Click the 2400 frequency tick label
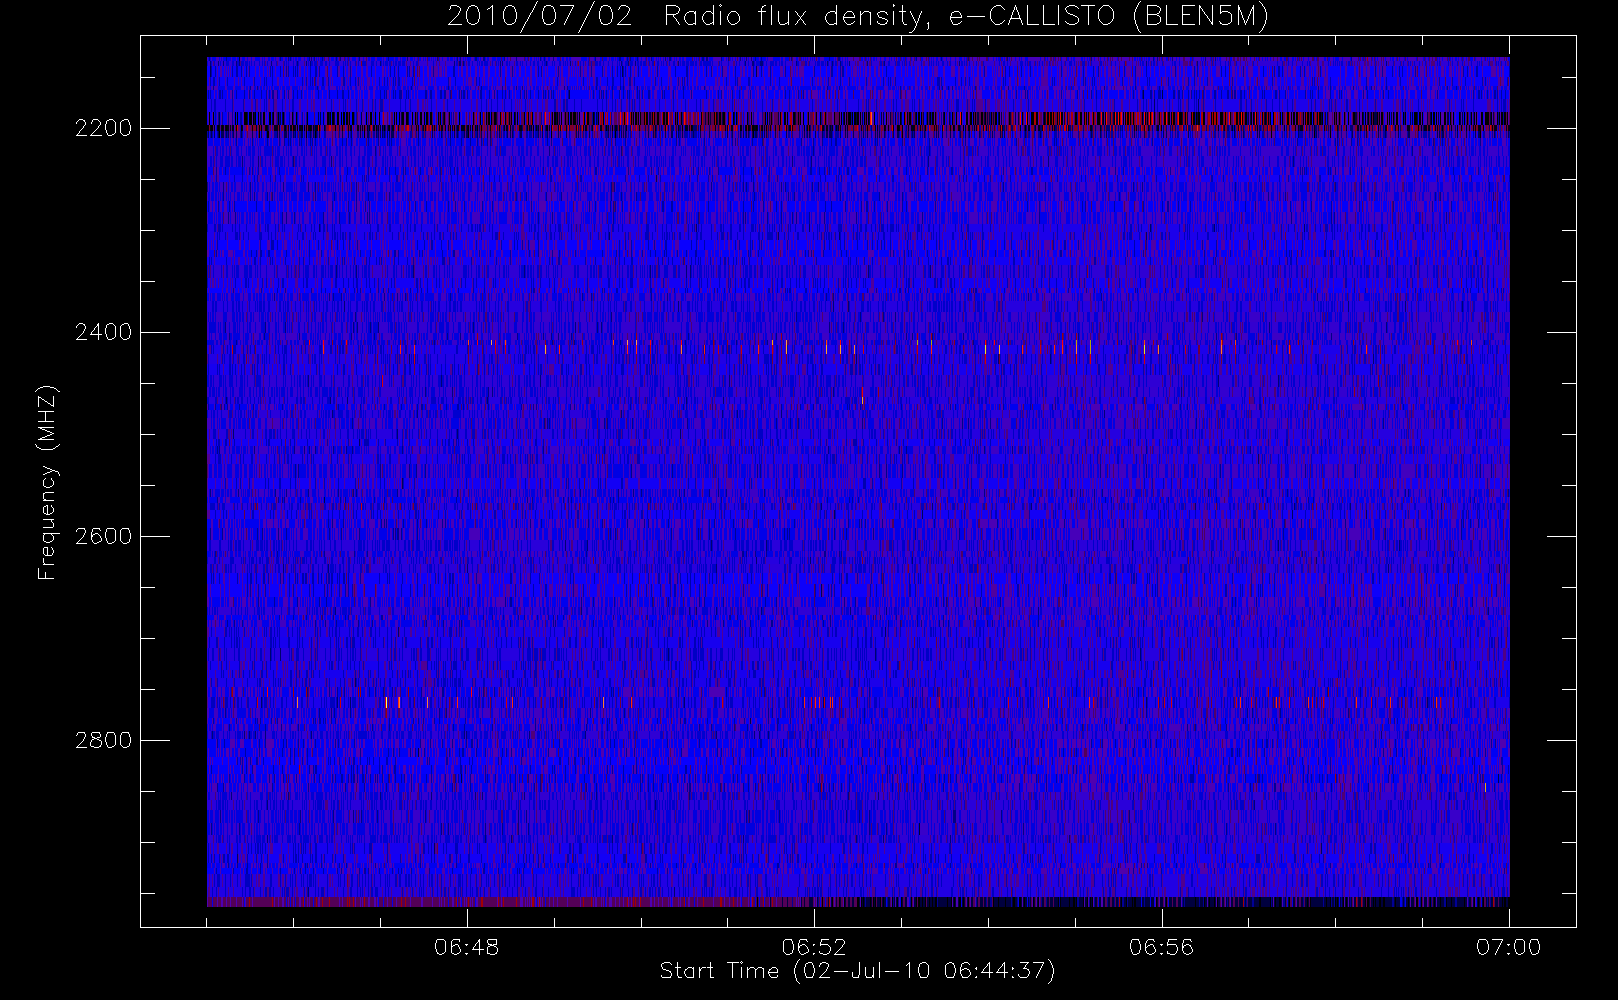Screen dimensions: 1618x1000 (x=104, y=332)
